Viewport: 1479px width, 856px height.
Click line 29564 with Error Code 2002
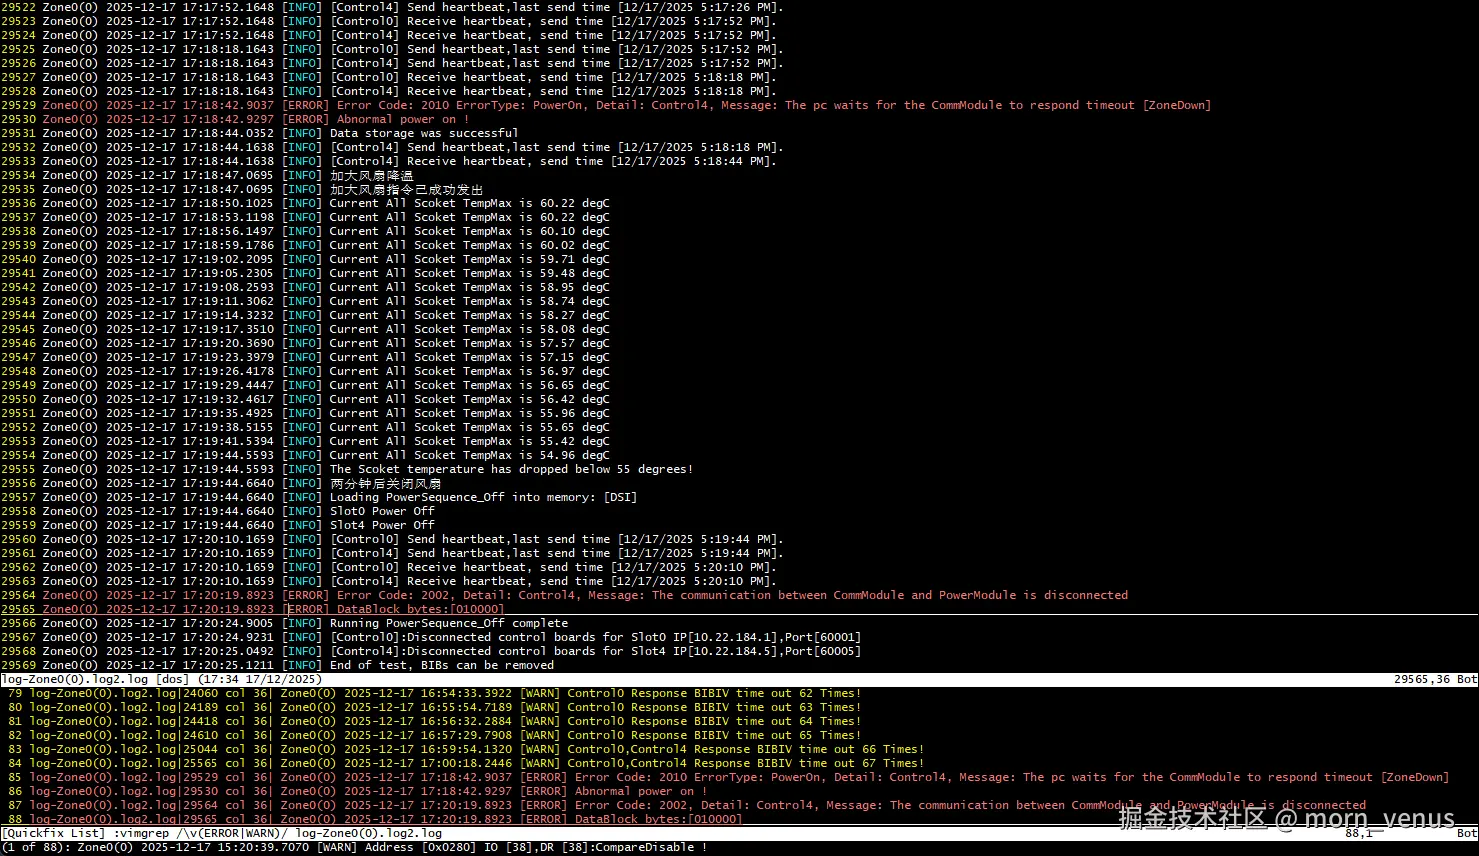click(564, 595)
